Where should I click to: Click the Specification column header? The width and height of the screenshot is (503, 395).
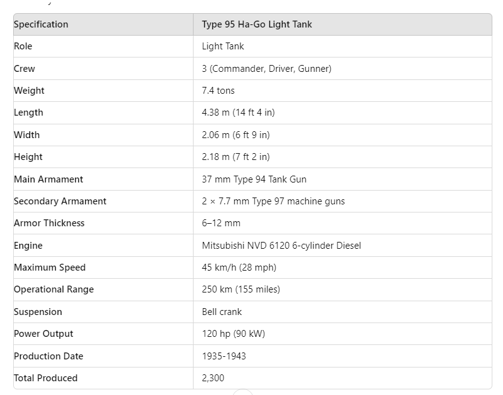point(41,24)
